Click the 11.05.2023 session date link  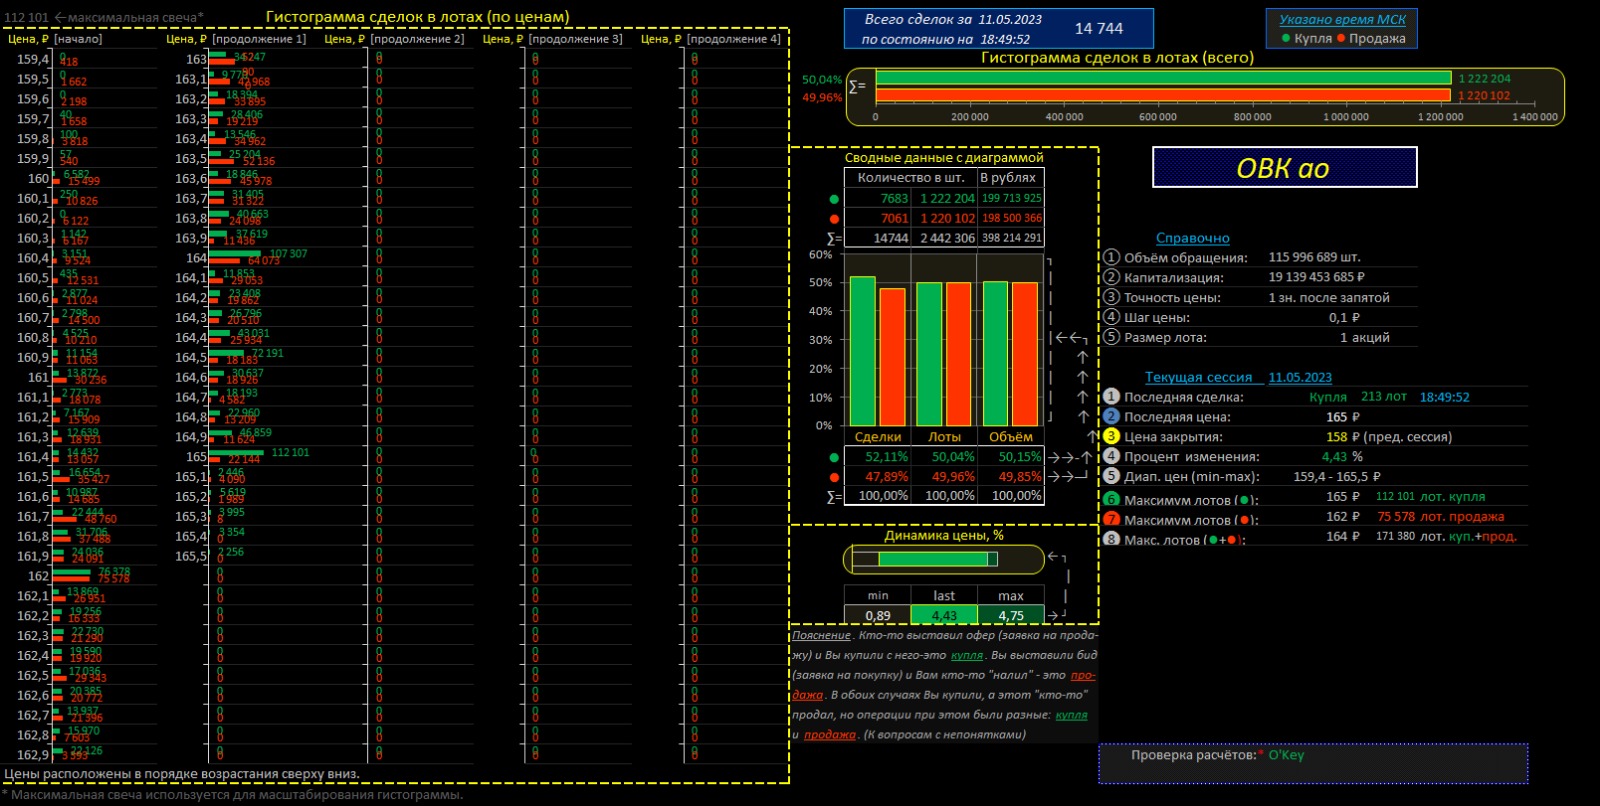point(1300,377)
